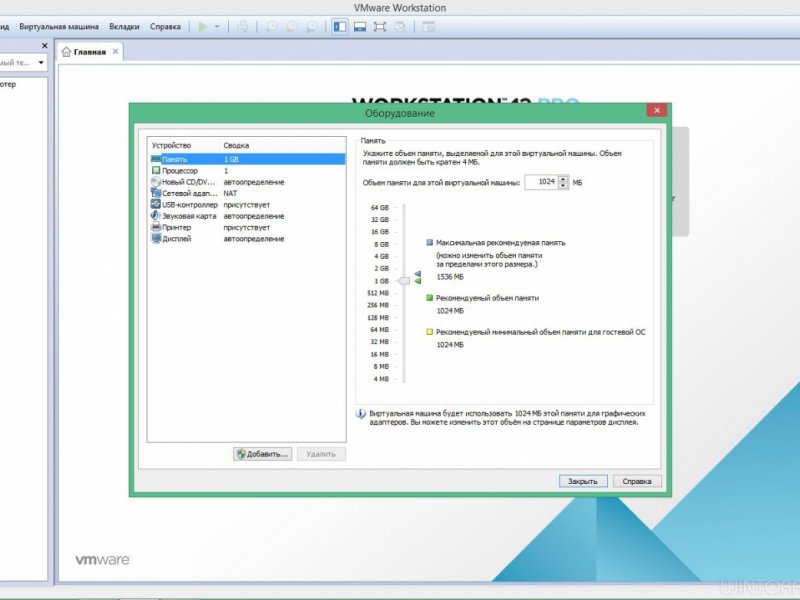Open the Справка menu in the menu bar
800x600 pixels.
[165, 27]
